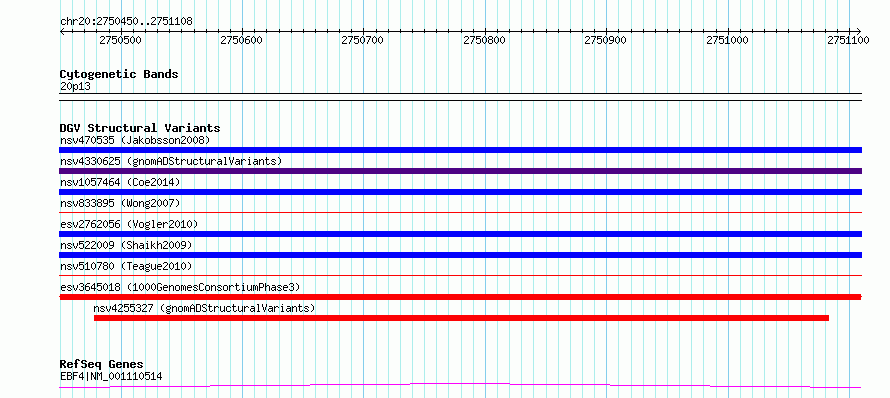Click the 2751000 ruler tick label
The image size is (890, 398).
pos(728,40)
